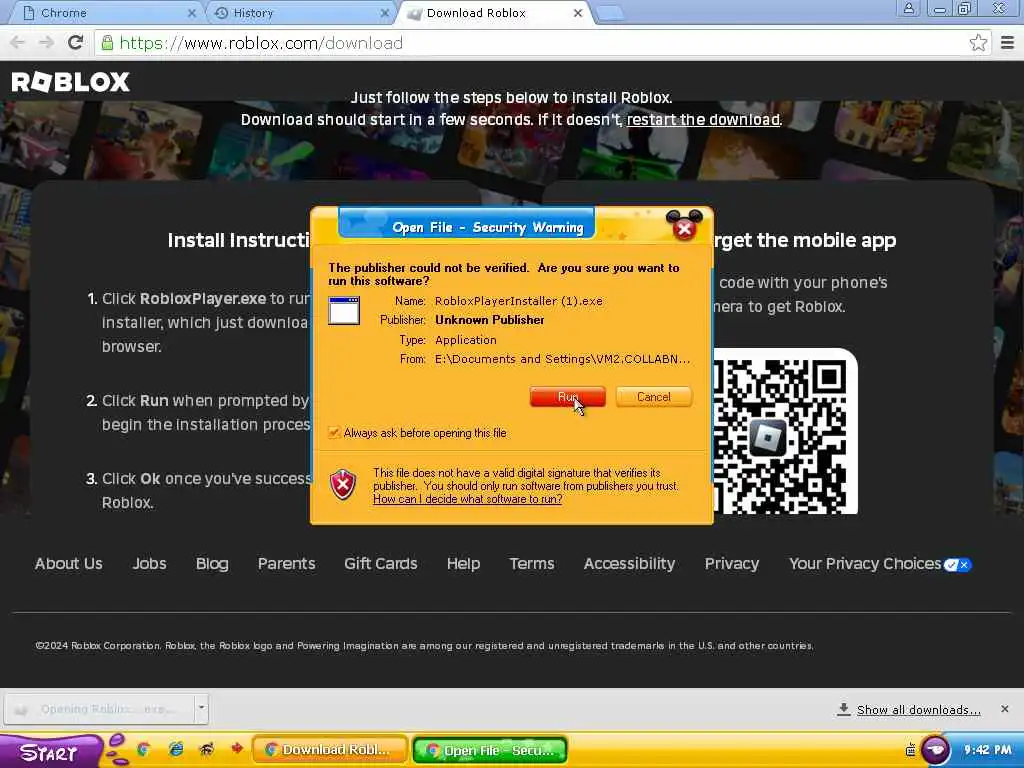Image resolution: width=1024 pixels, height=768 pixels.
Task: Open the Chrome hamburger menu
Action: 1008,43
